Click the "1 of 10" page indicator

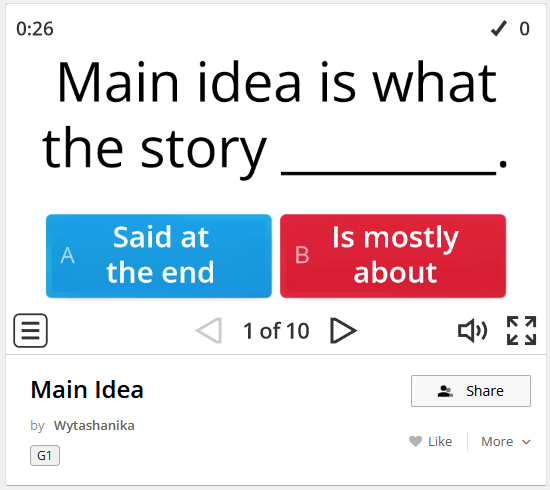[276, 331]
